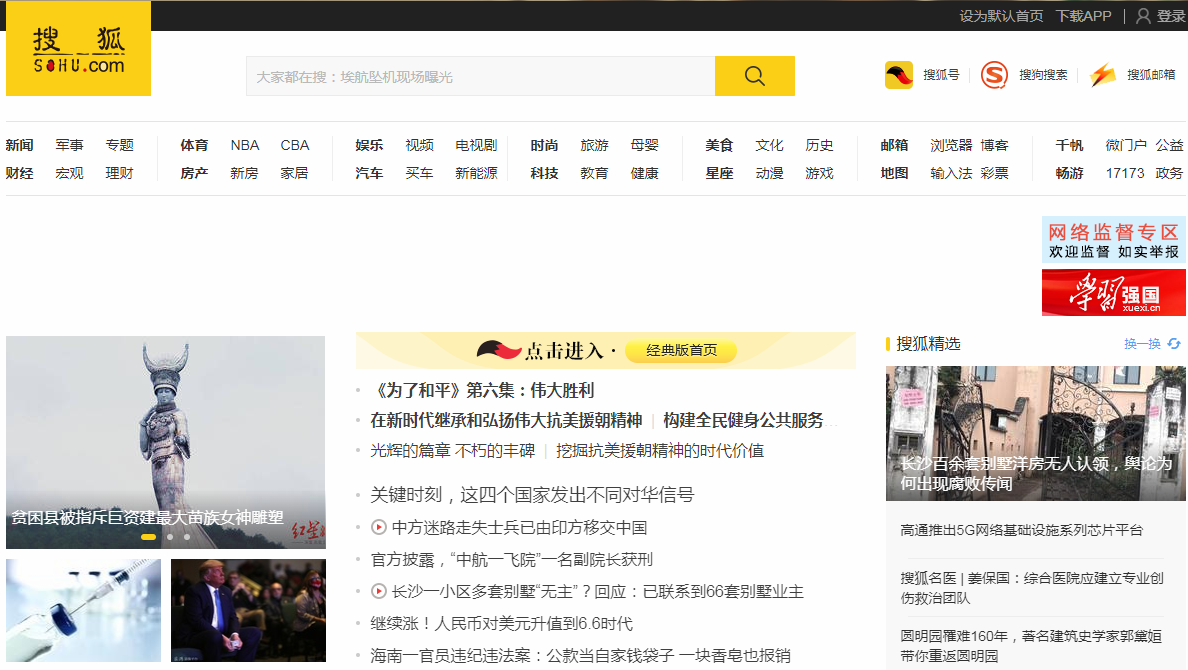Open the 星座 channel
Image resolution: width=1188 pixels, height=670 pixels.
point(719,173)
